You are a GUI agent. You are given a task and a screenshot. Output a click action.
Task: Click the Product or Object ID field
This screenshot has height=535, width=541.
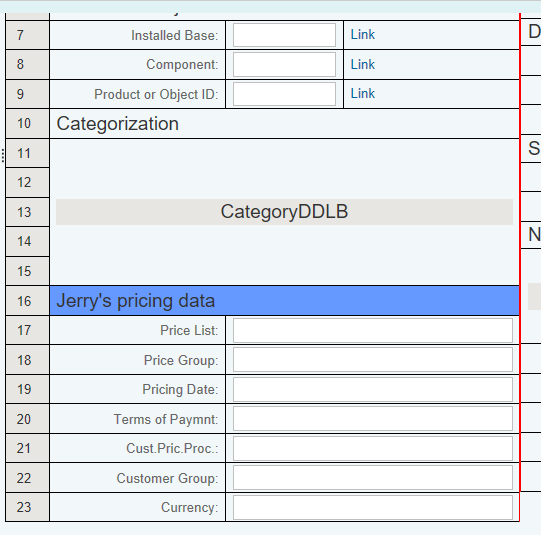pos(284,94)
